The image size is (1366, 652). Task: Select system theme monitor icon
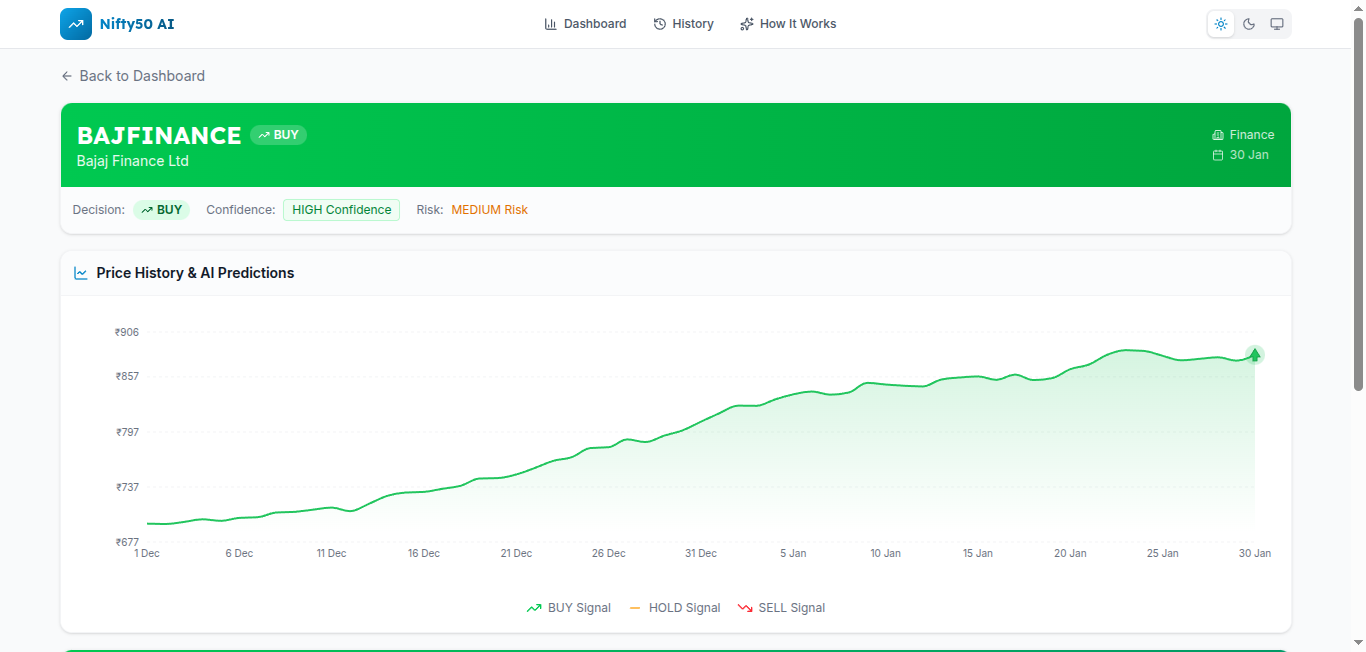click(1277, 24)
